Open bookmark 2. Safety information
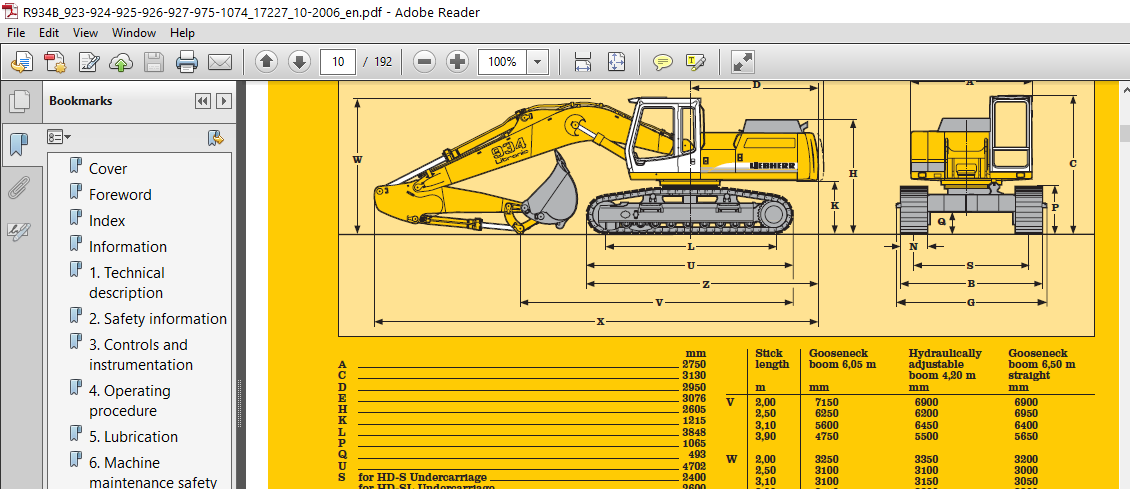 158,318
